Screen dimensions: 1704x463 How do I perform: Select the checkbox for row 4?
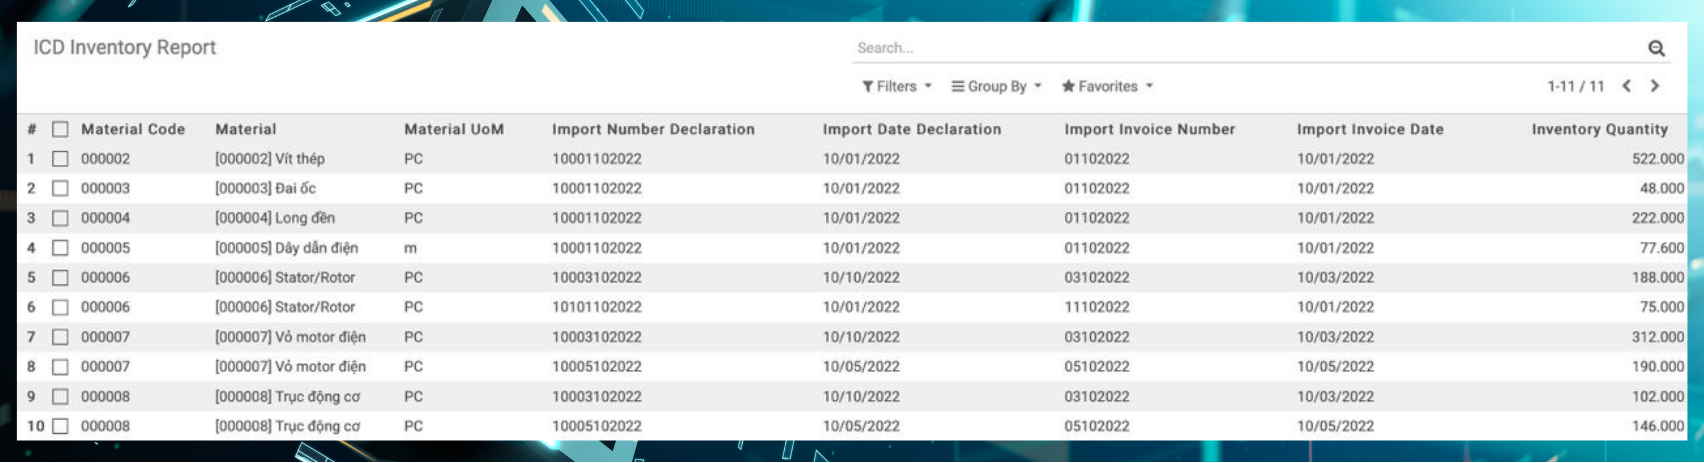pyautogui.click(x=61, y=248)
